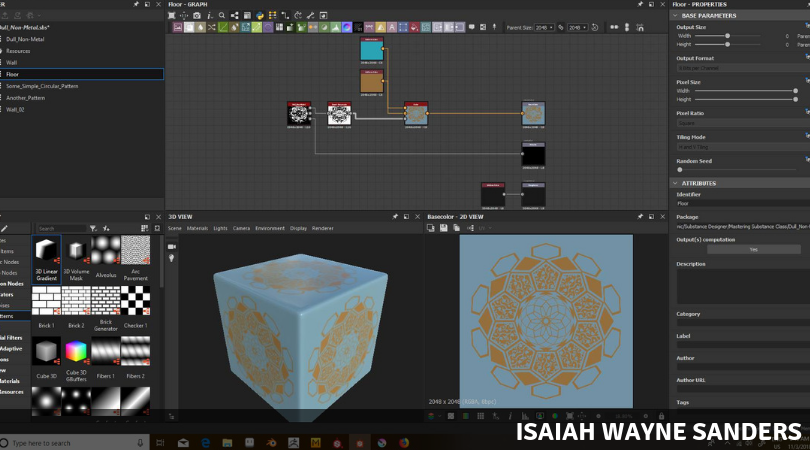Click the filter funnel icon beside library search

[93, 228]
